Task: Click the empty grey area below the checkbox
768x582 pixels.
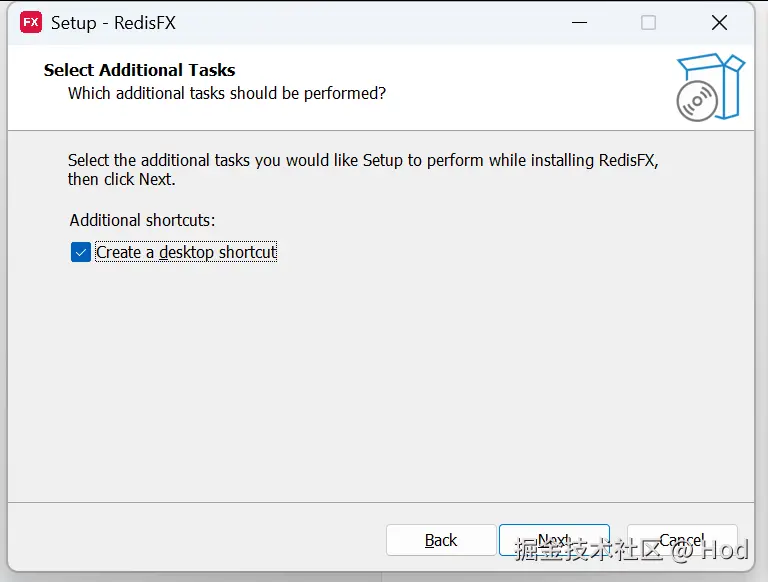Action: click(x=380, y=380)
